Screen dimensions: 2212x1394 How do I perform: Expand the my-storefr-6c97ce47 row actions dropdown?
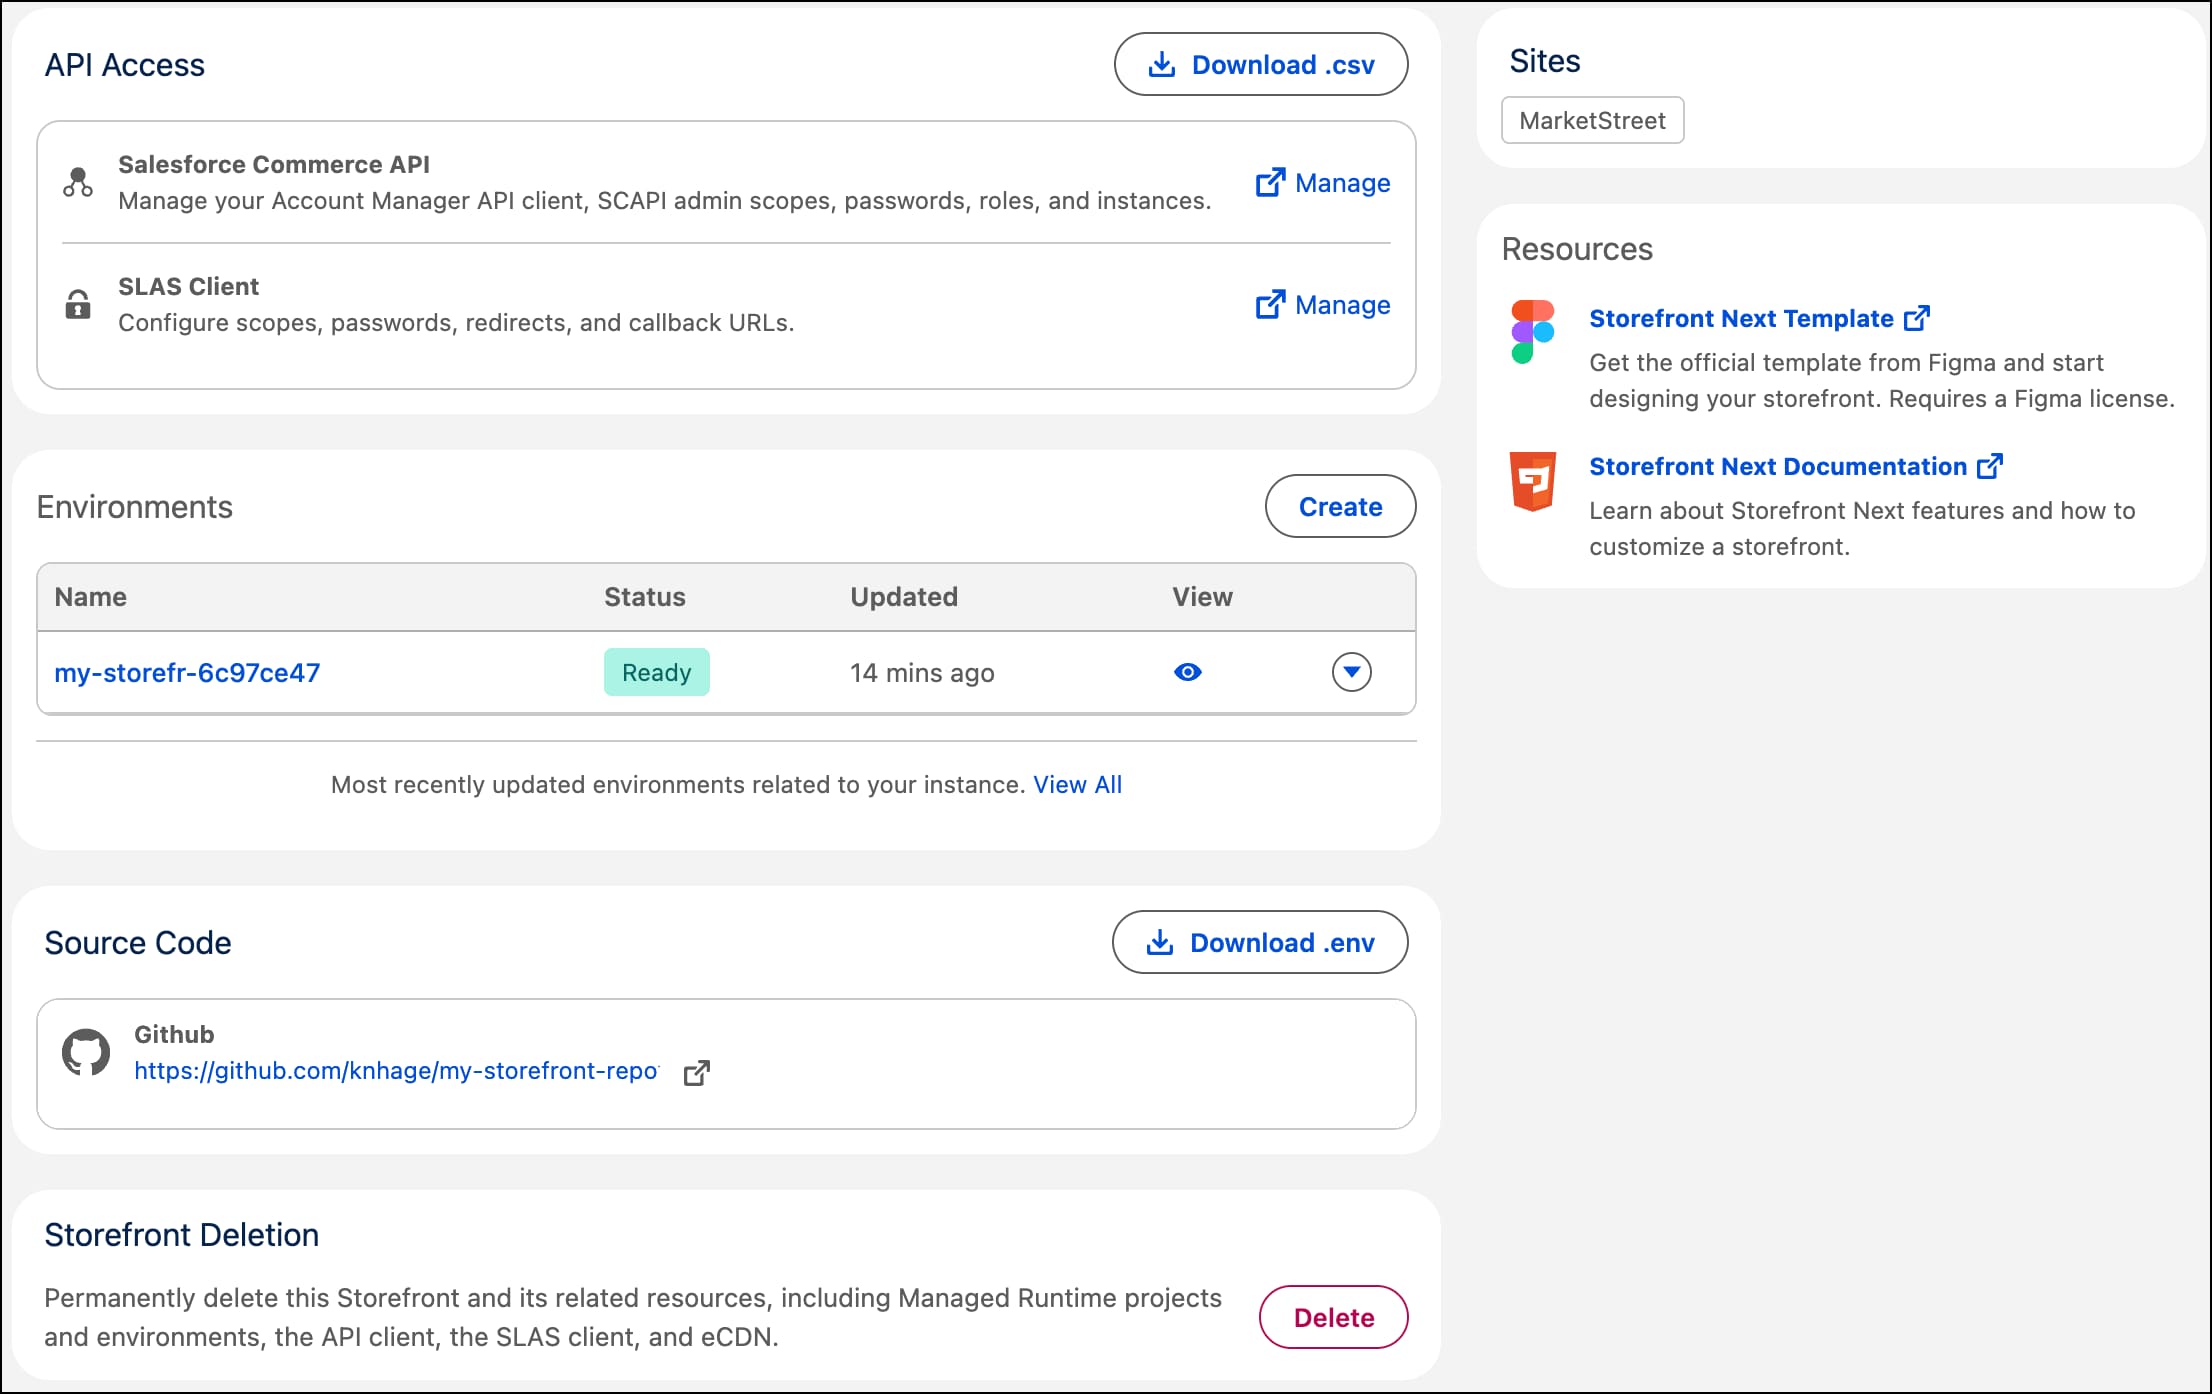click(1352, 672)
